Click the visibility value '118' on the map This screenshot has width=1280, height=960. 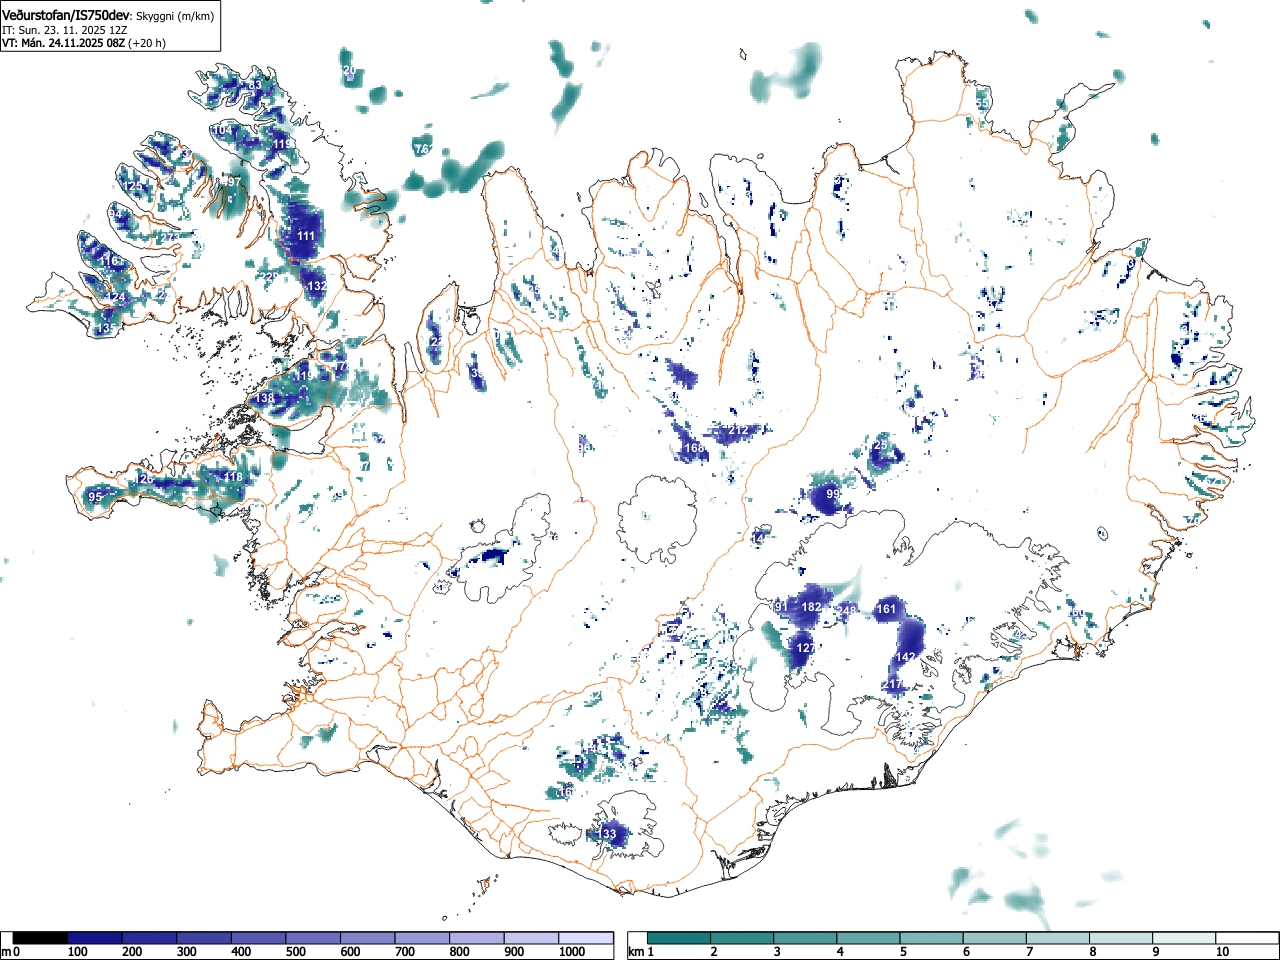pos(233,478)
